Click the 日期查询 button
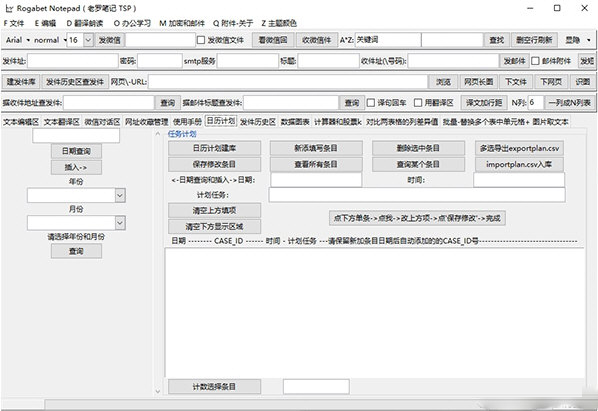 point(76,151)
